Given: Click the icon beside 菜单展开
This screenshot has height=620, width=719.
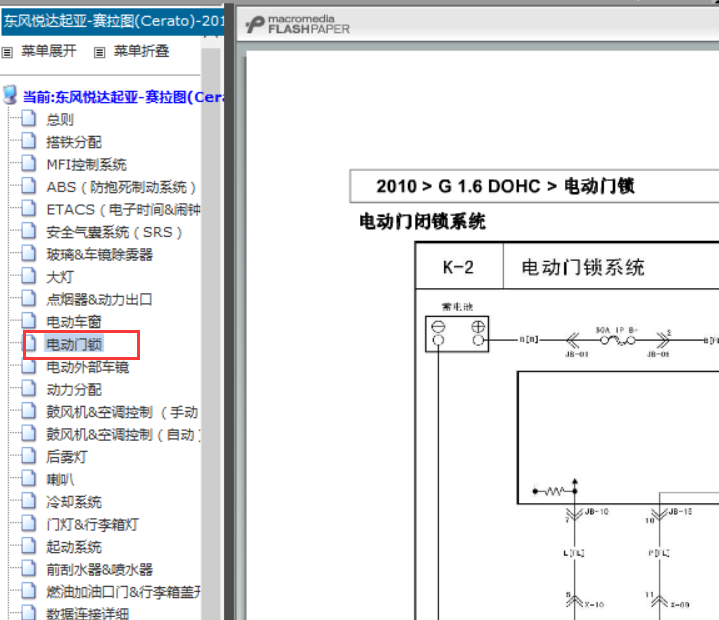Looking at the screenshot, I should [x=7, y=52].
